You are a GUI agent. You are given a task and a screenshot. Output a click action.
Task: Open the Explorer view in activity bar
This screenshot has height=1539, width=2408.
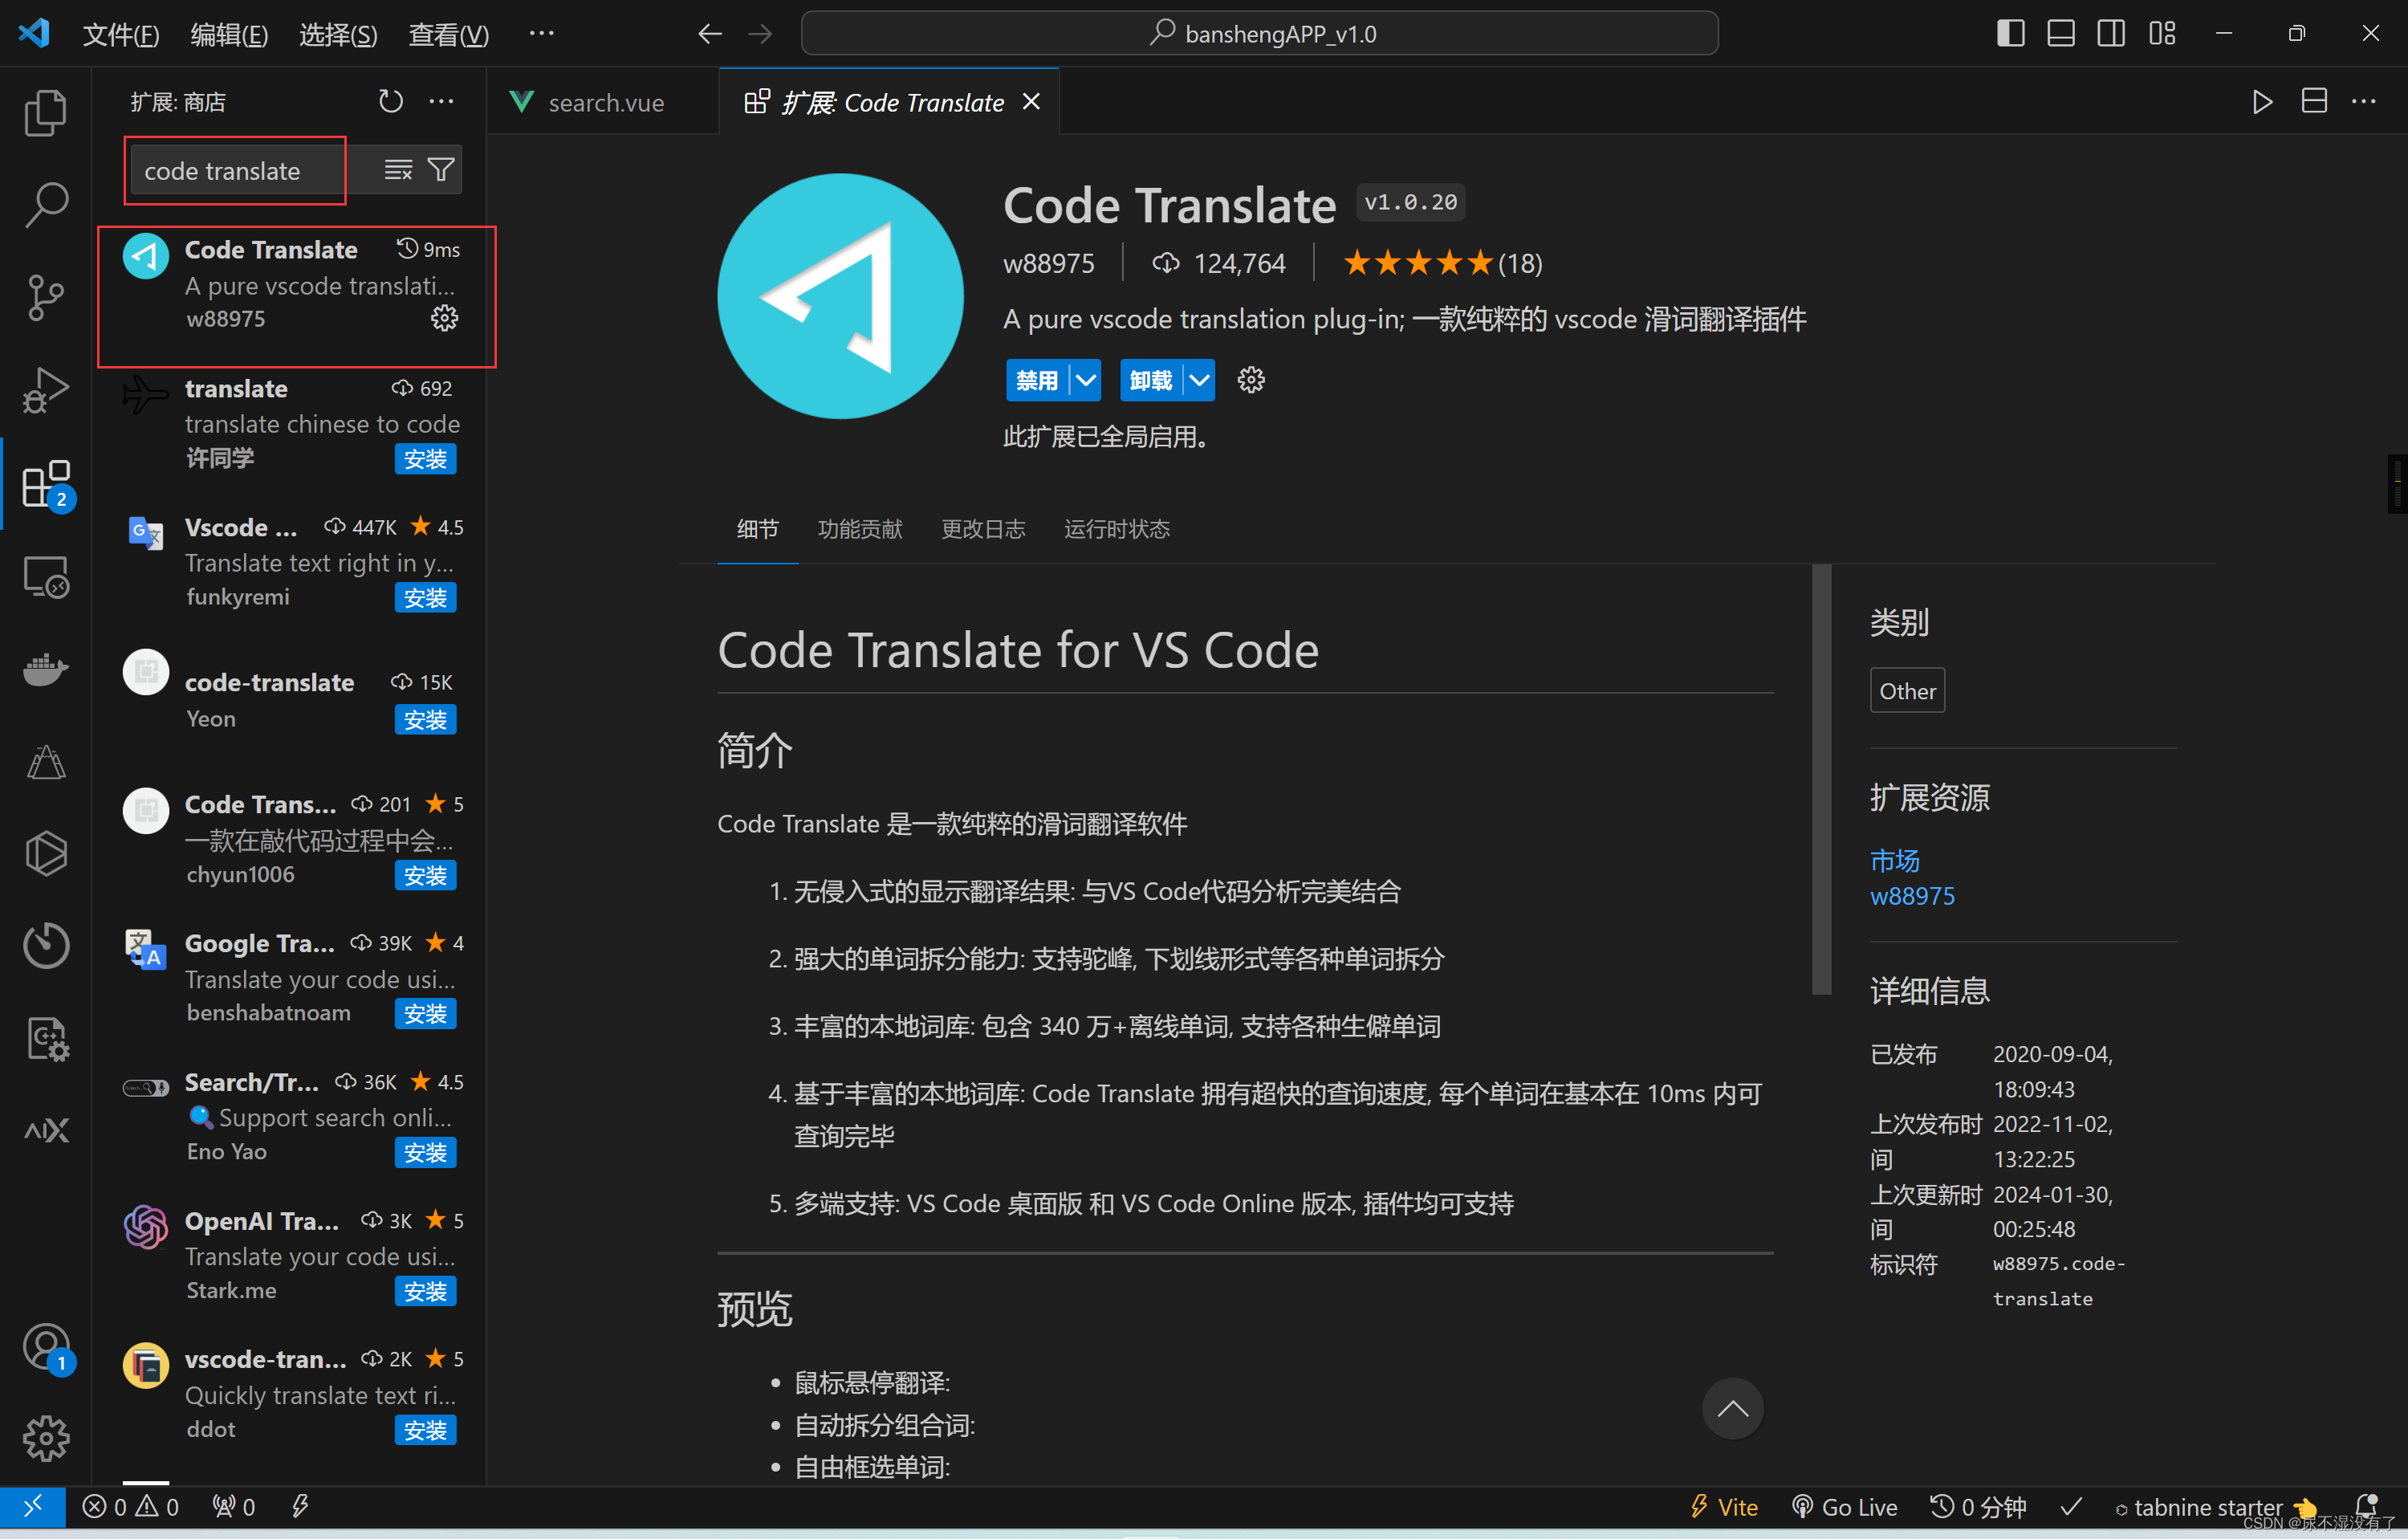pyautogui.click(x=46, y=112)
